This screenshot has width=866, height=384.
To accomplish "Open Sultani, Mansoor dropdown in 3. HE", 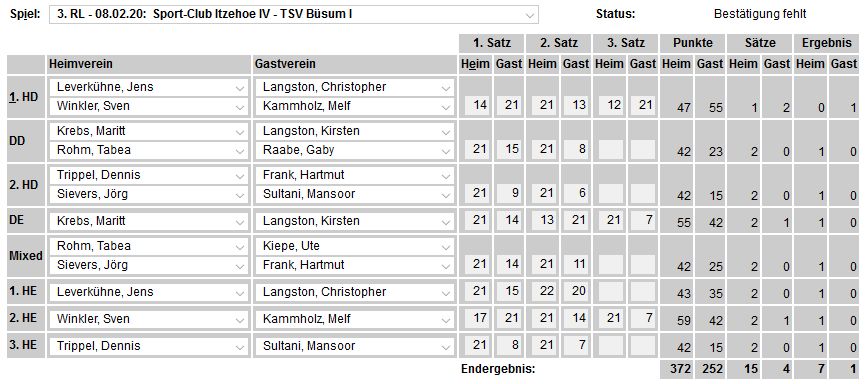I will tap(355, 346).
